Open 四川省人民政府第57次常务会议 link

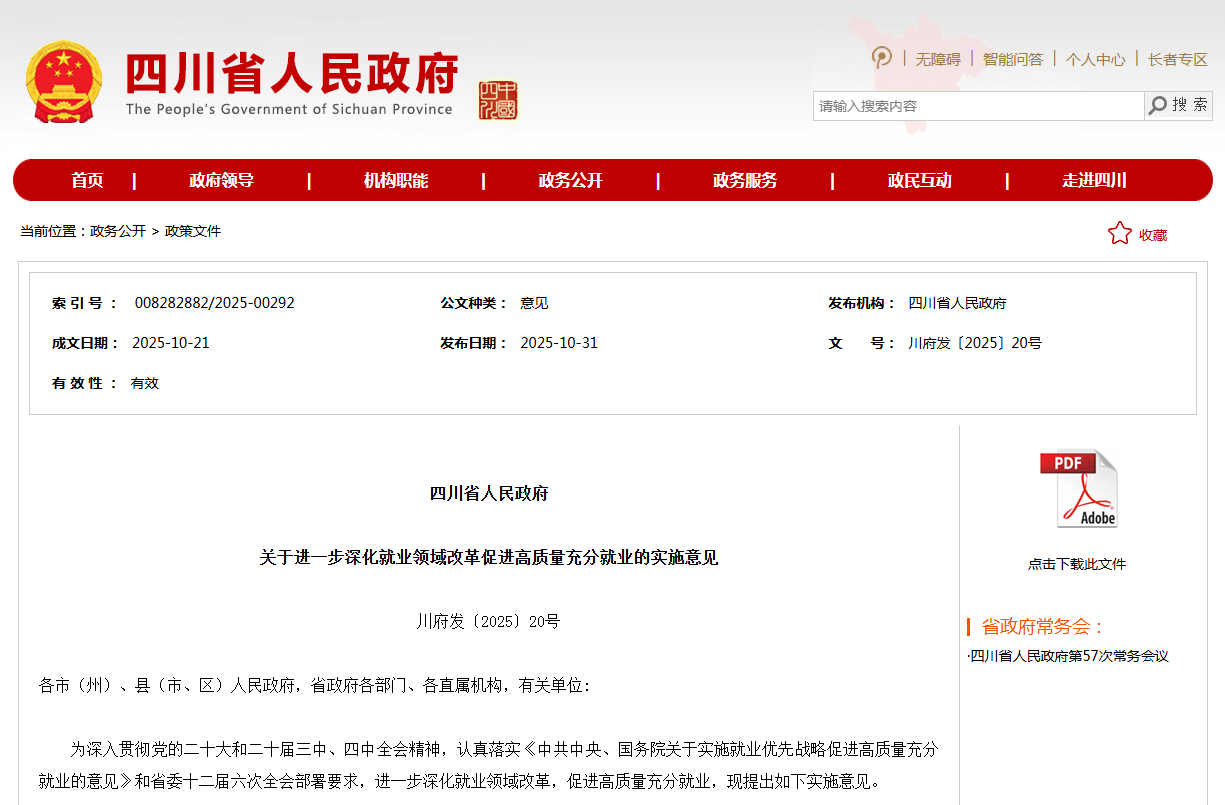(x=1069, y=656)
